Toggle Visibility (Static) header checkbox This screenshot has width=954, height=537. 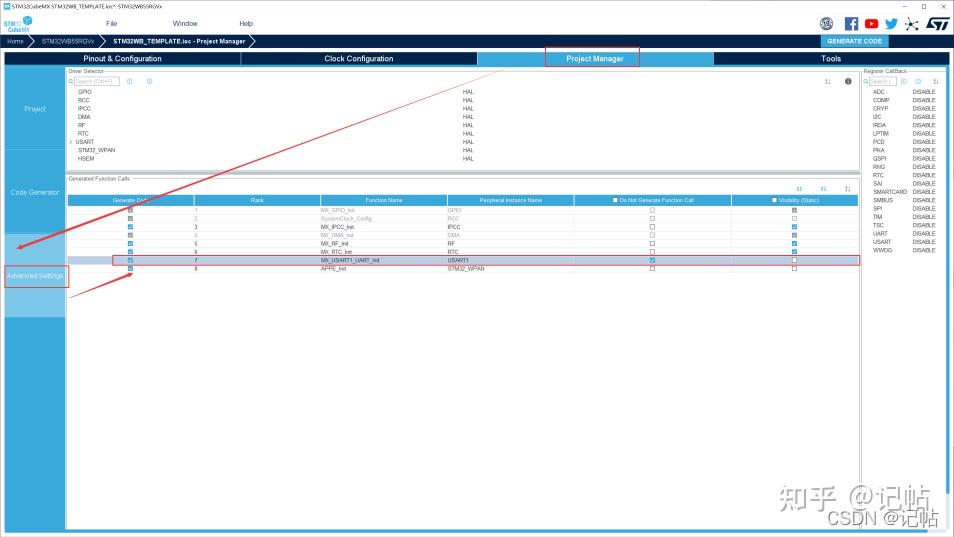click(x=774, y=200)
